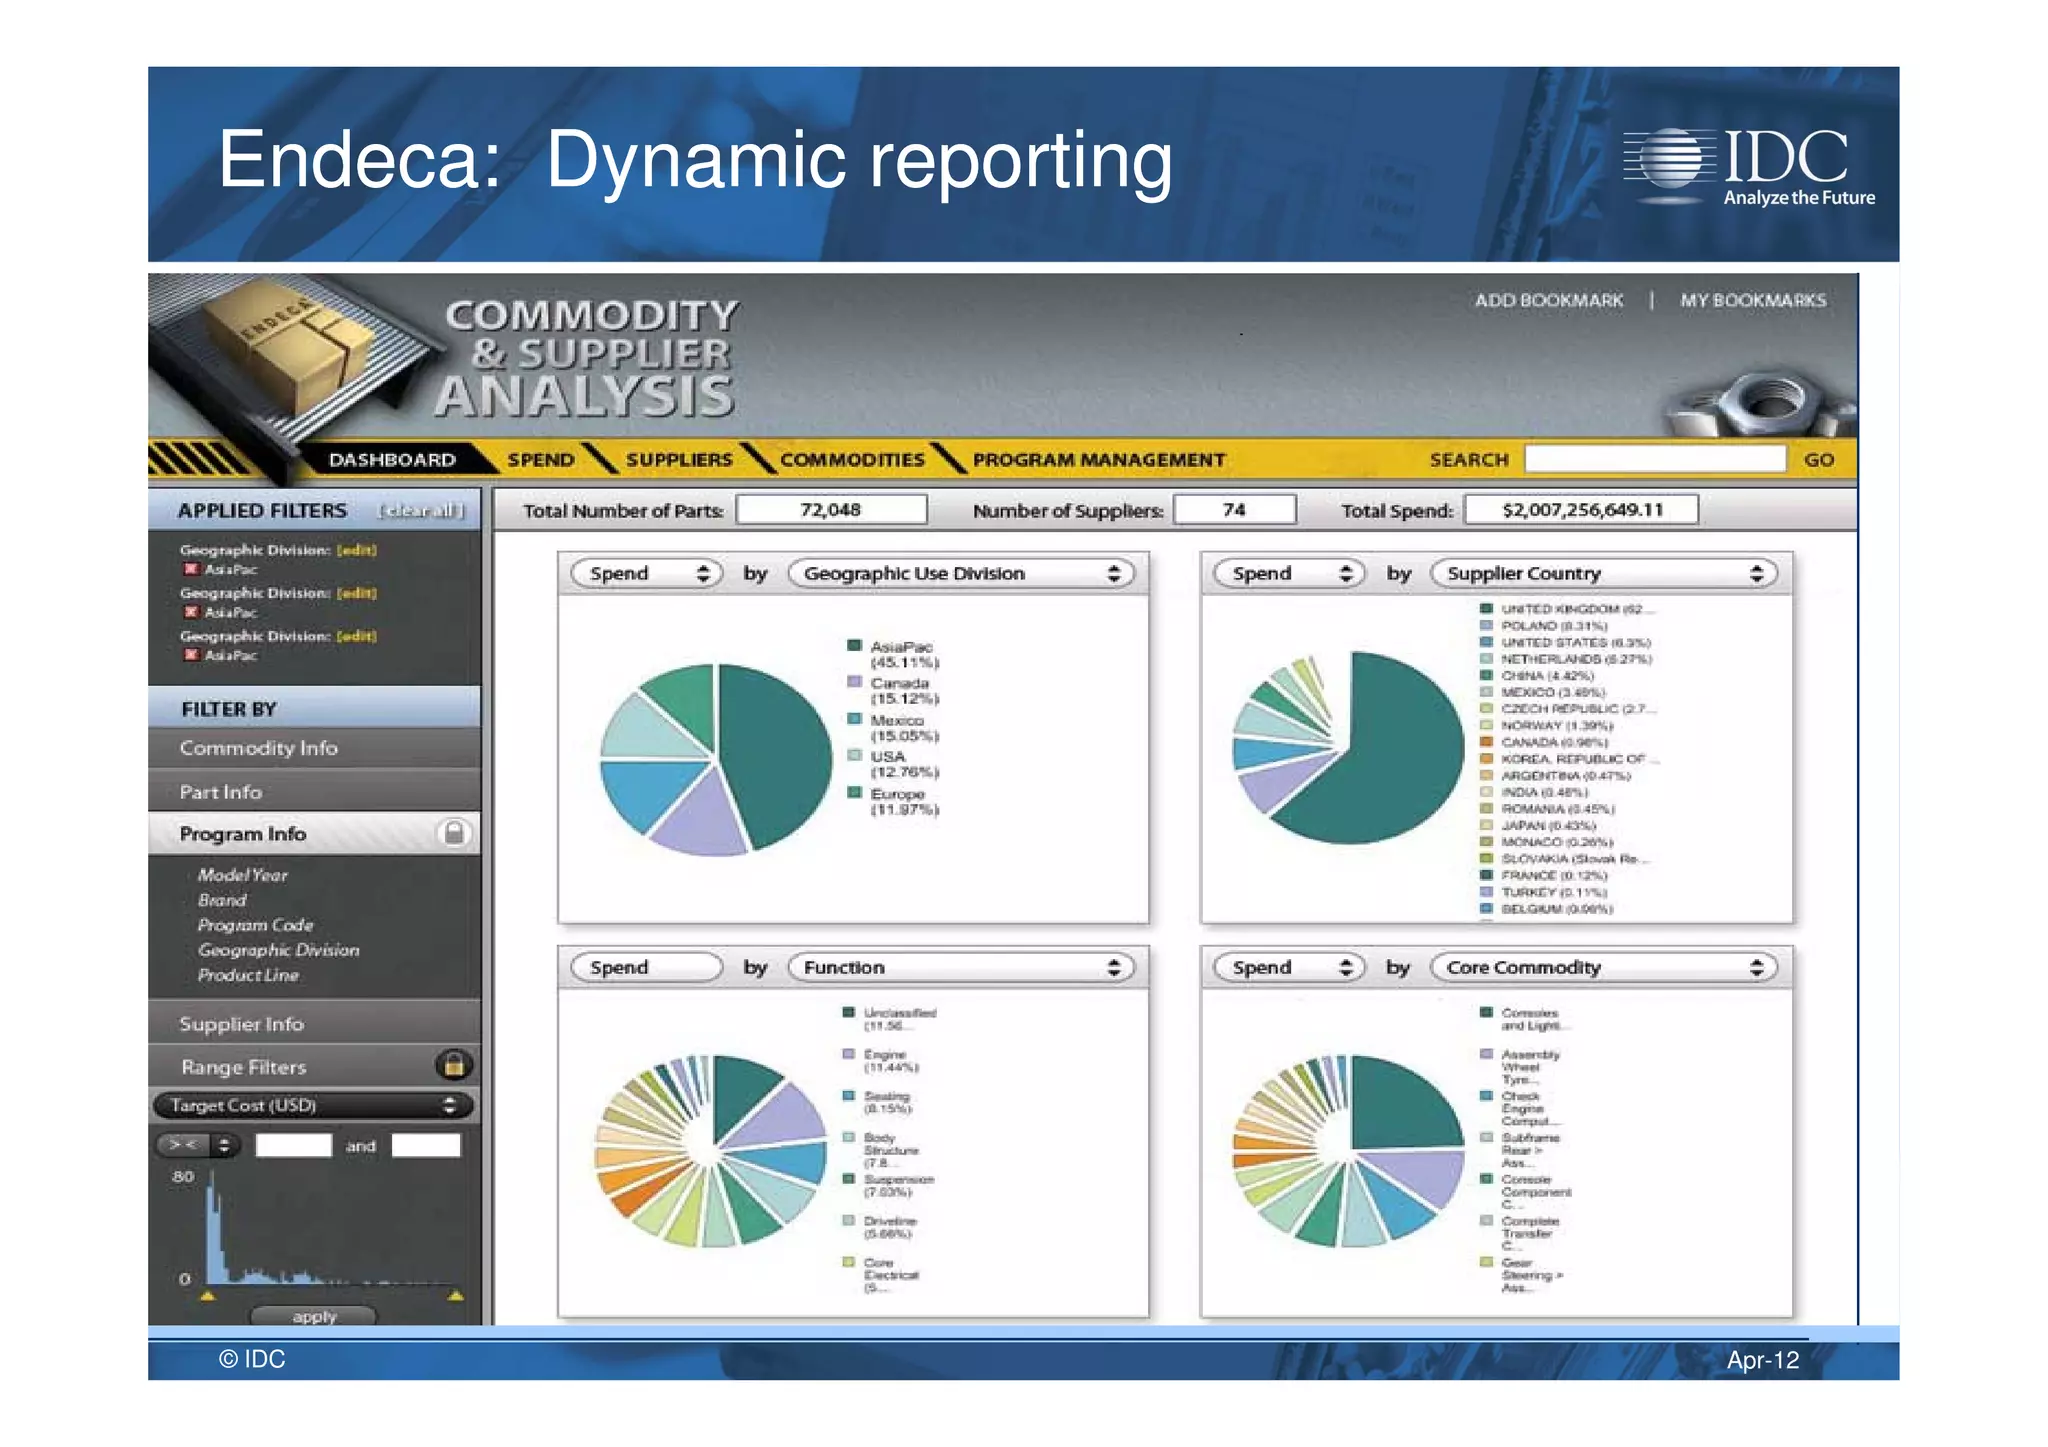Filter by Program Code
The height and width of the screenshot is (1447, 2048).
[255, 924]
